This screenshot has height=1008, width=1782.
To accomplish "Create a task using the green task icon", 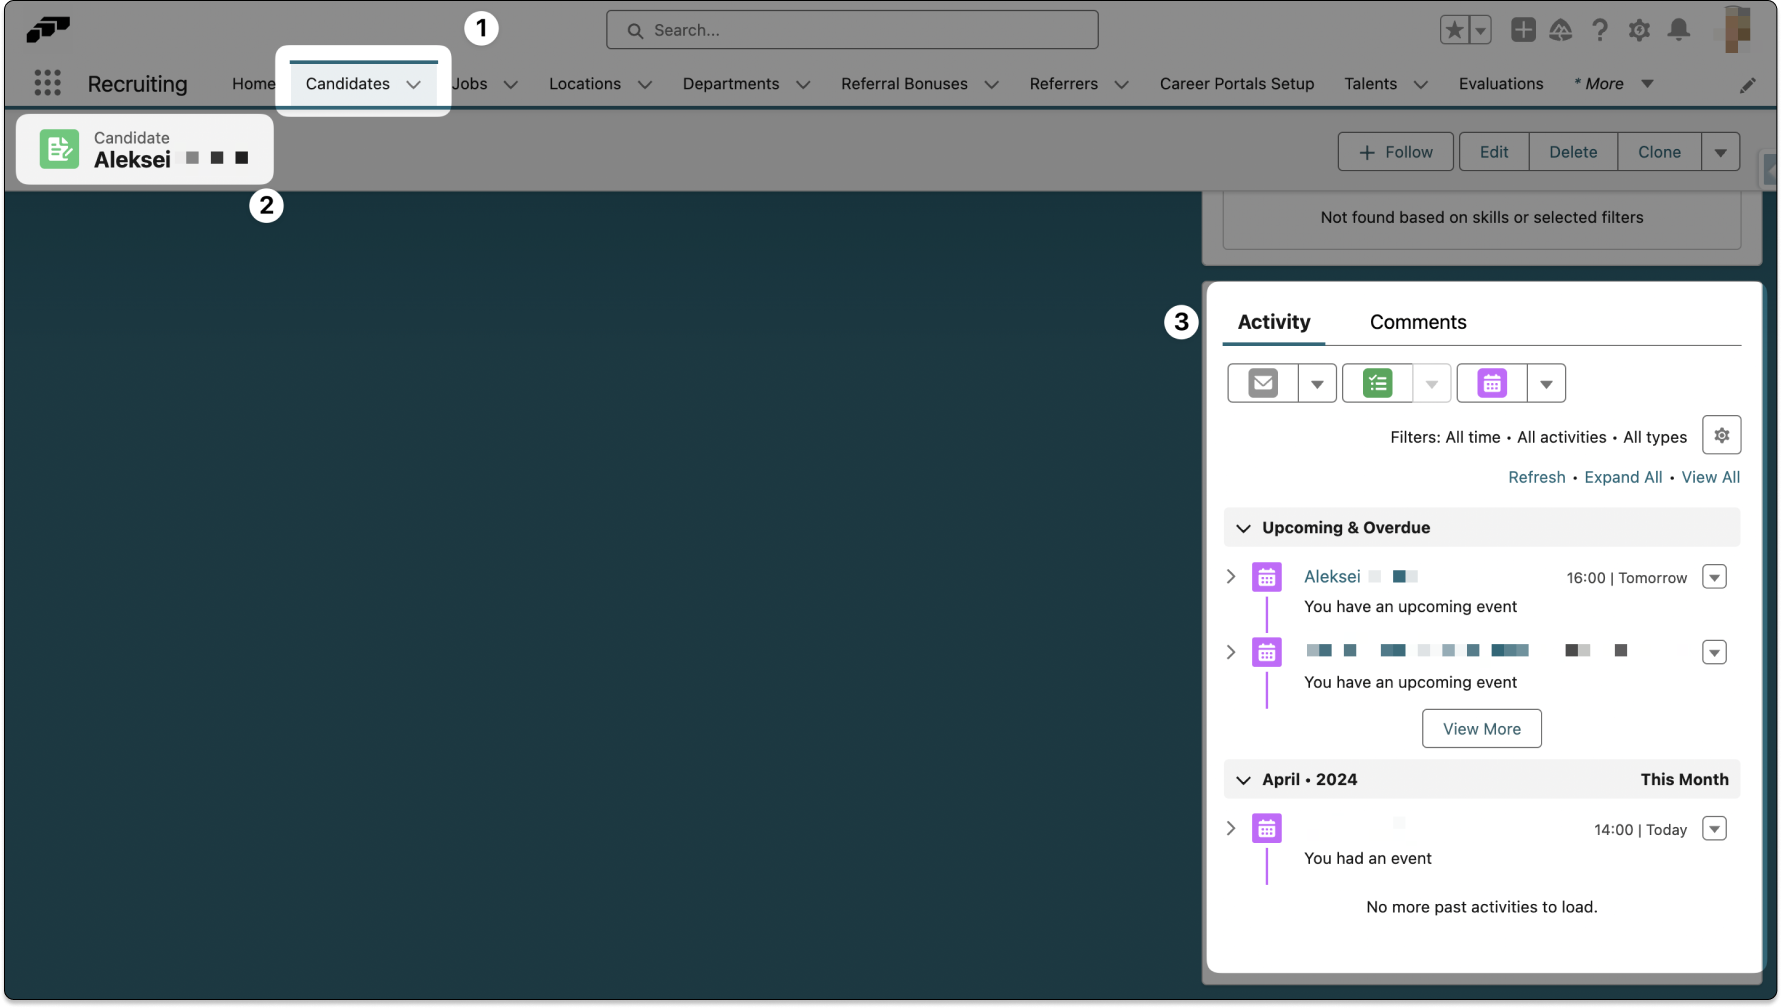I will point(1377,383).
